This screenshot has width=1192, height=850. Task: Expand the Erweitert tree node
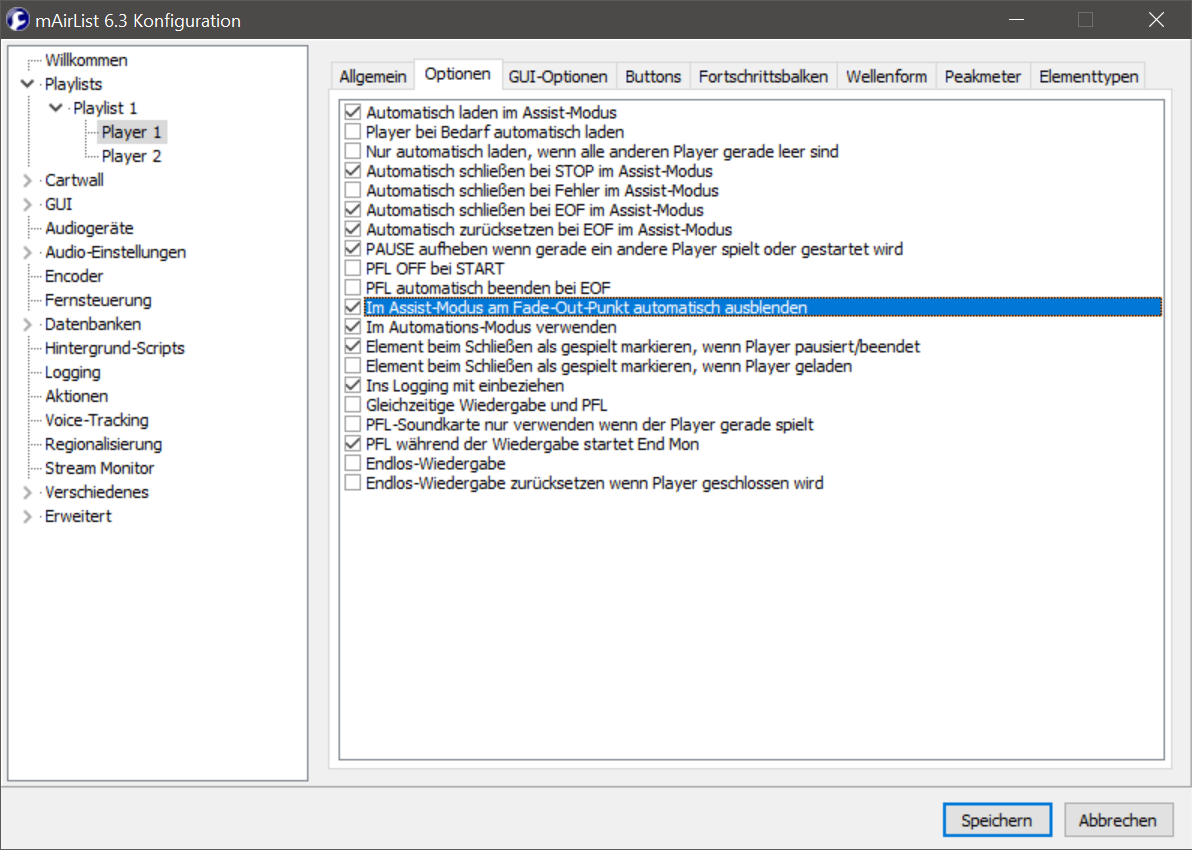(x=27, y=517)
